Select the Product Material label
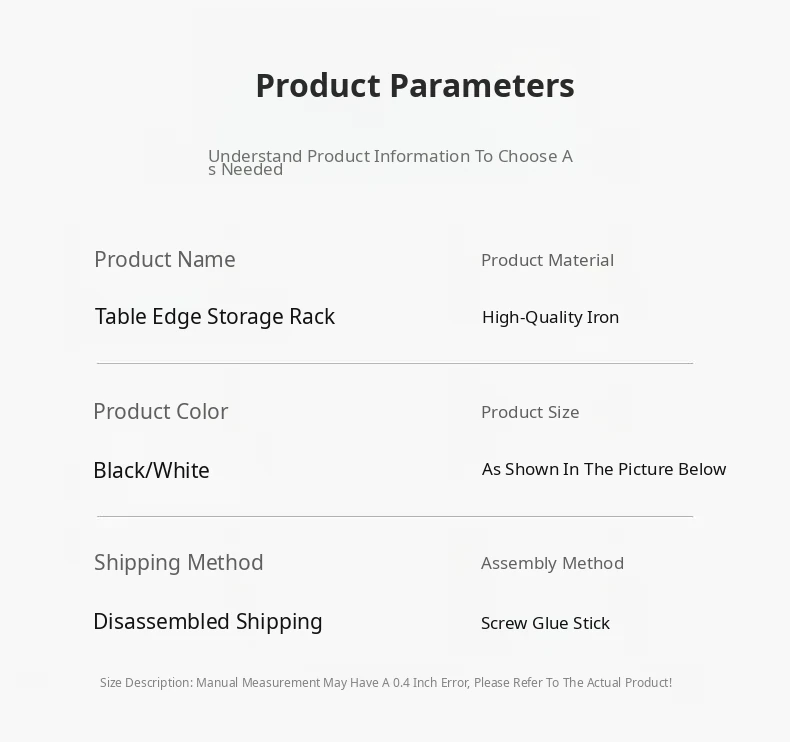This screenshot has height=742, width=790. 547,260
